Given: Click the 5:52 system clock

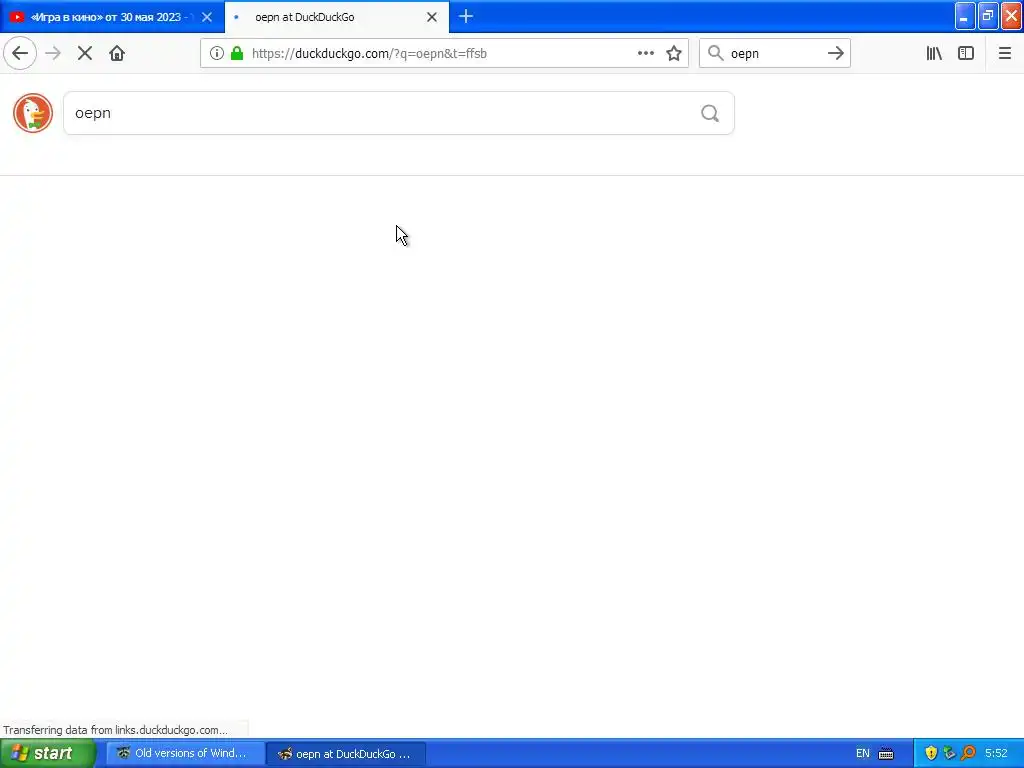Looking at the screenshot, I should tap(996, 753).
